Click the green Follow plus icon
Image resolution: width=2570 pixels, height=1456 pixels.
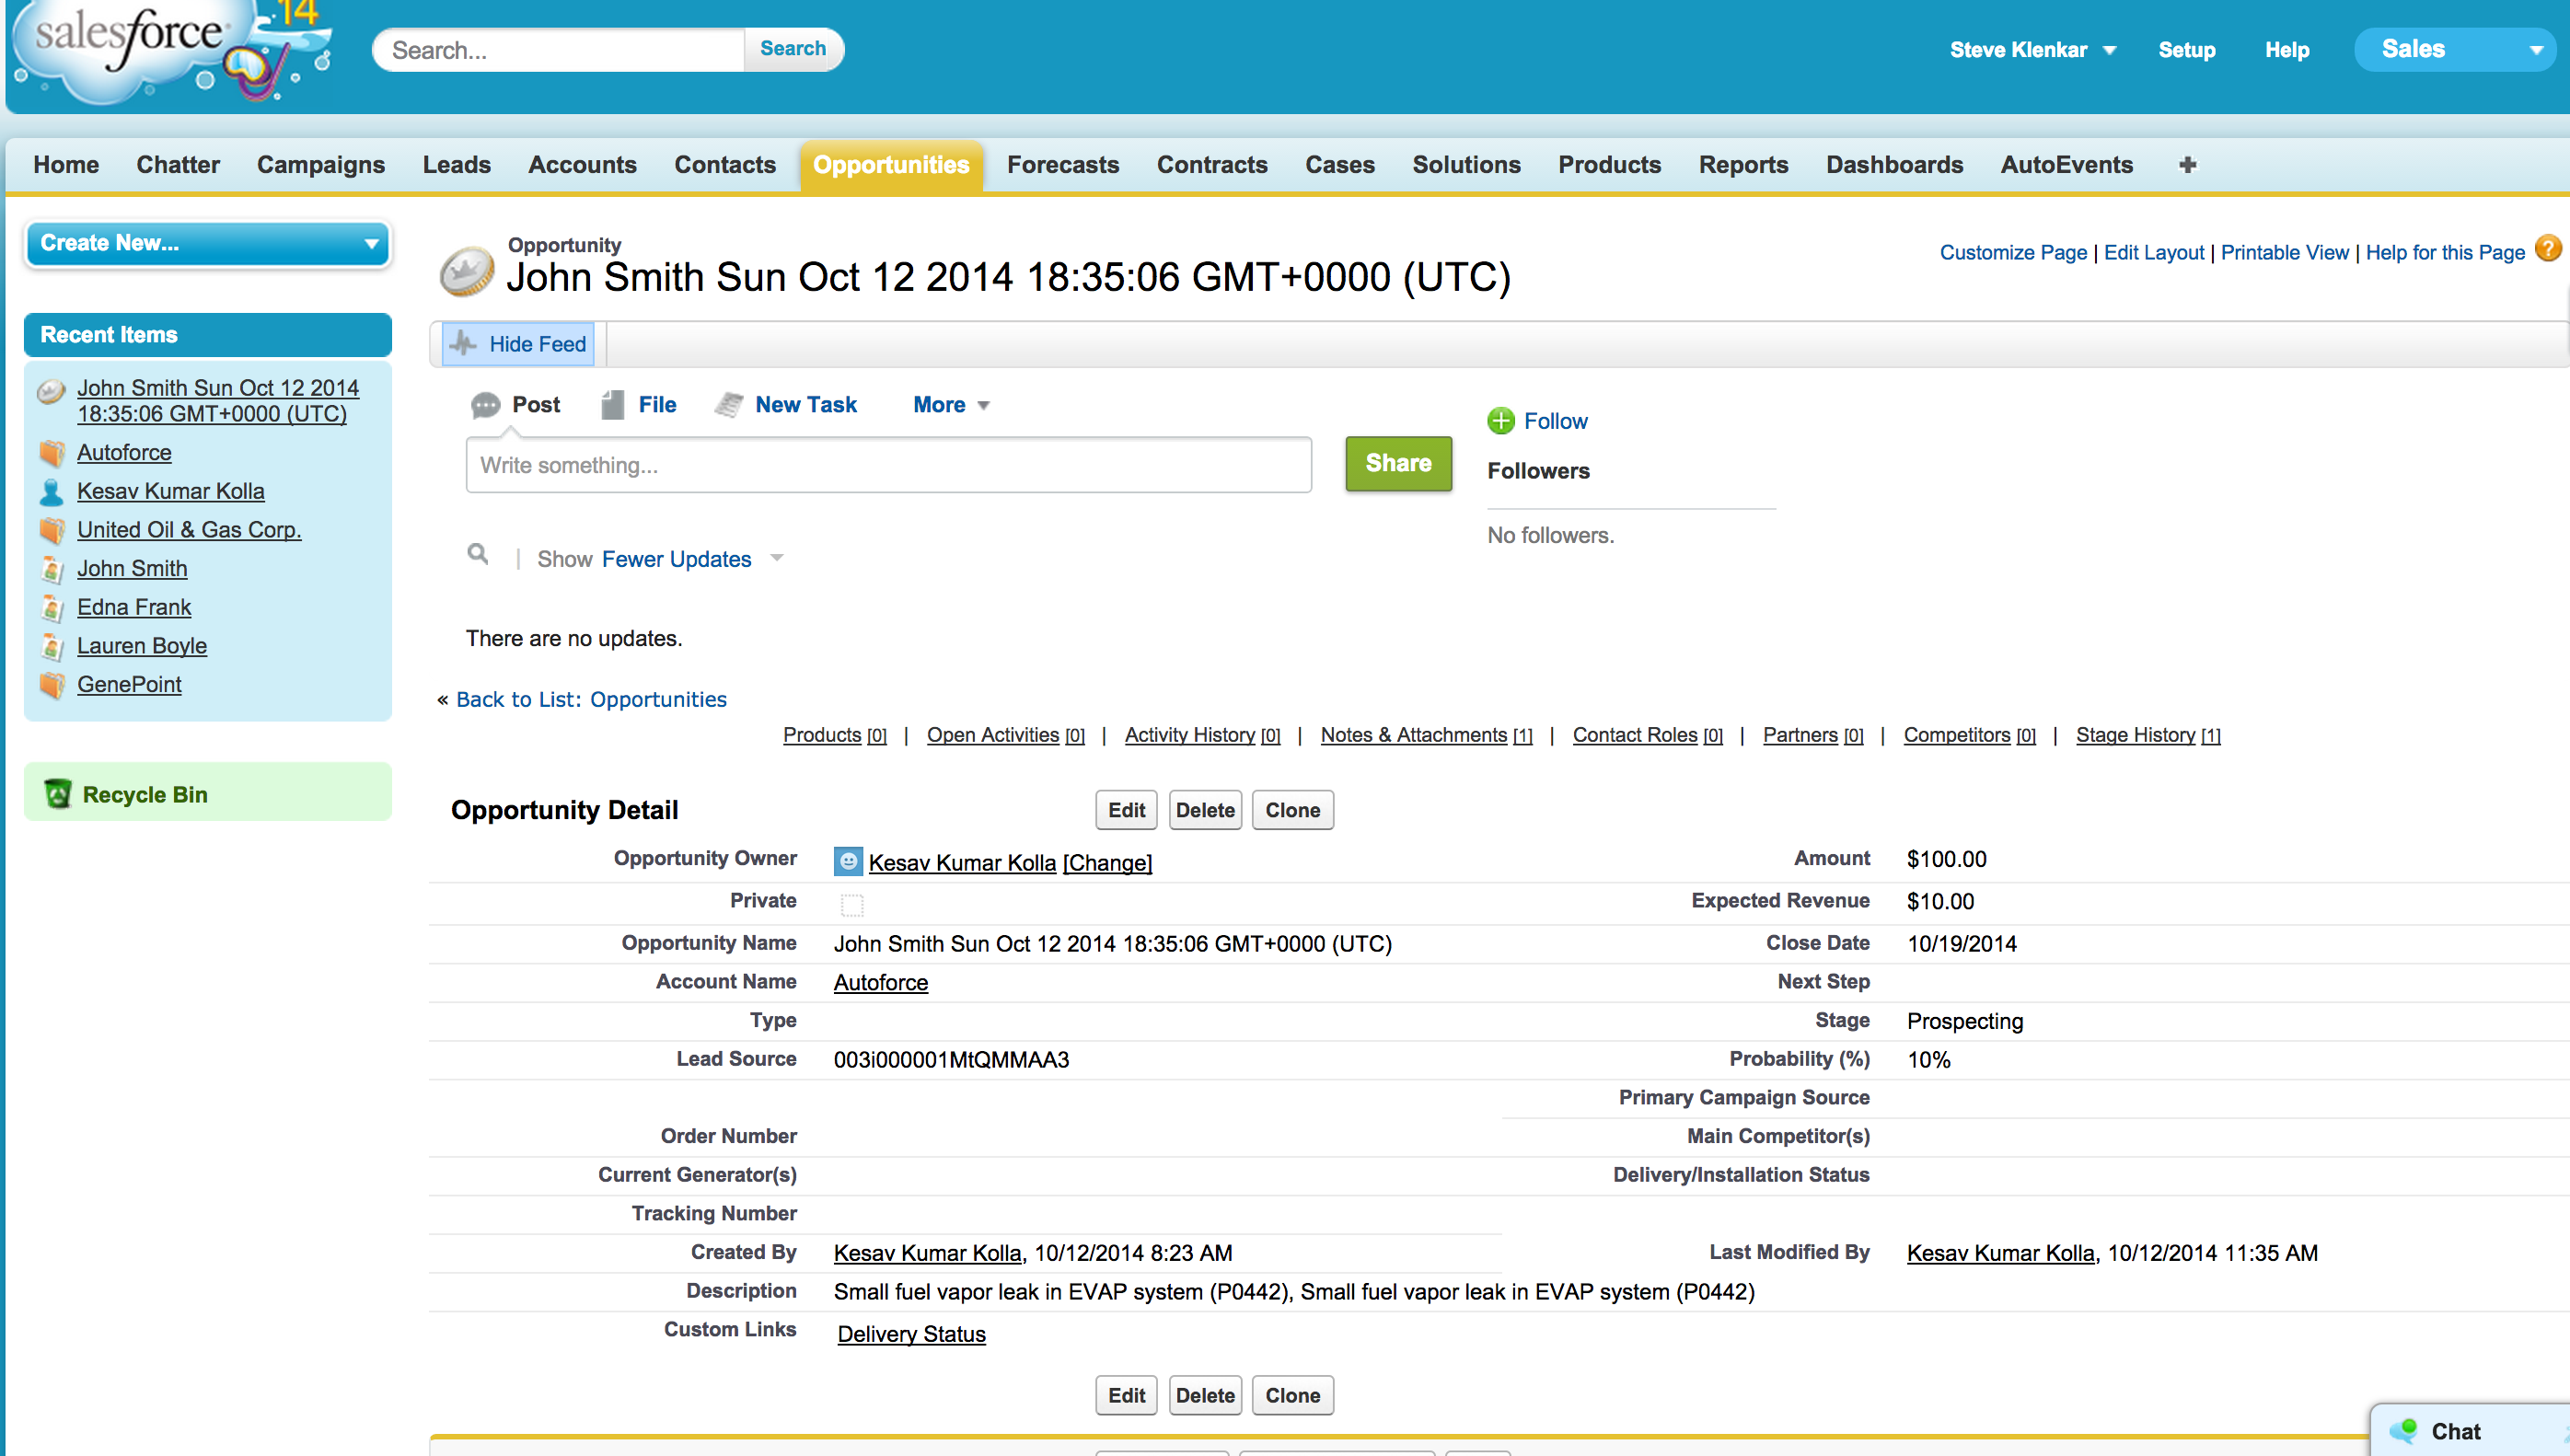pyautogui.click(x=1500, y=421)
